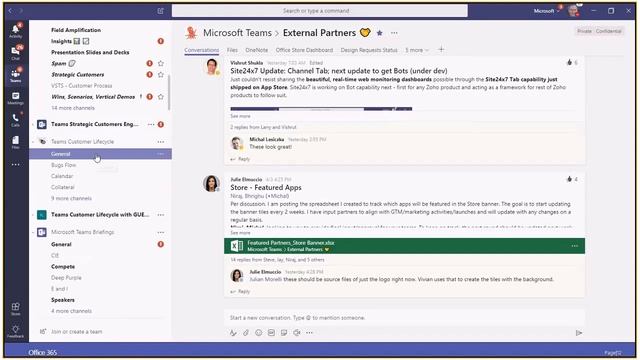Click the new chat compose icon
This screenshot has height=360, width=640.
160,11
